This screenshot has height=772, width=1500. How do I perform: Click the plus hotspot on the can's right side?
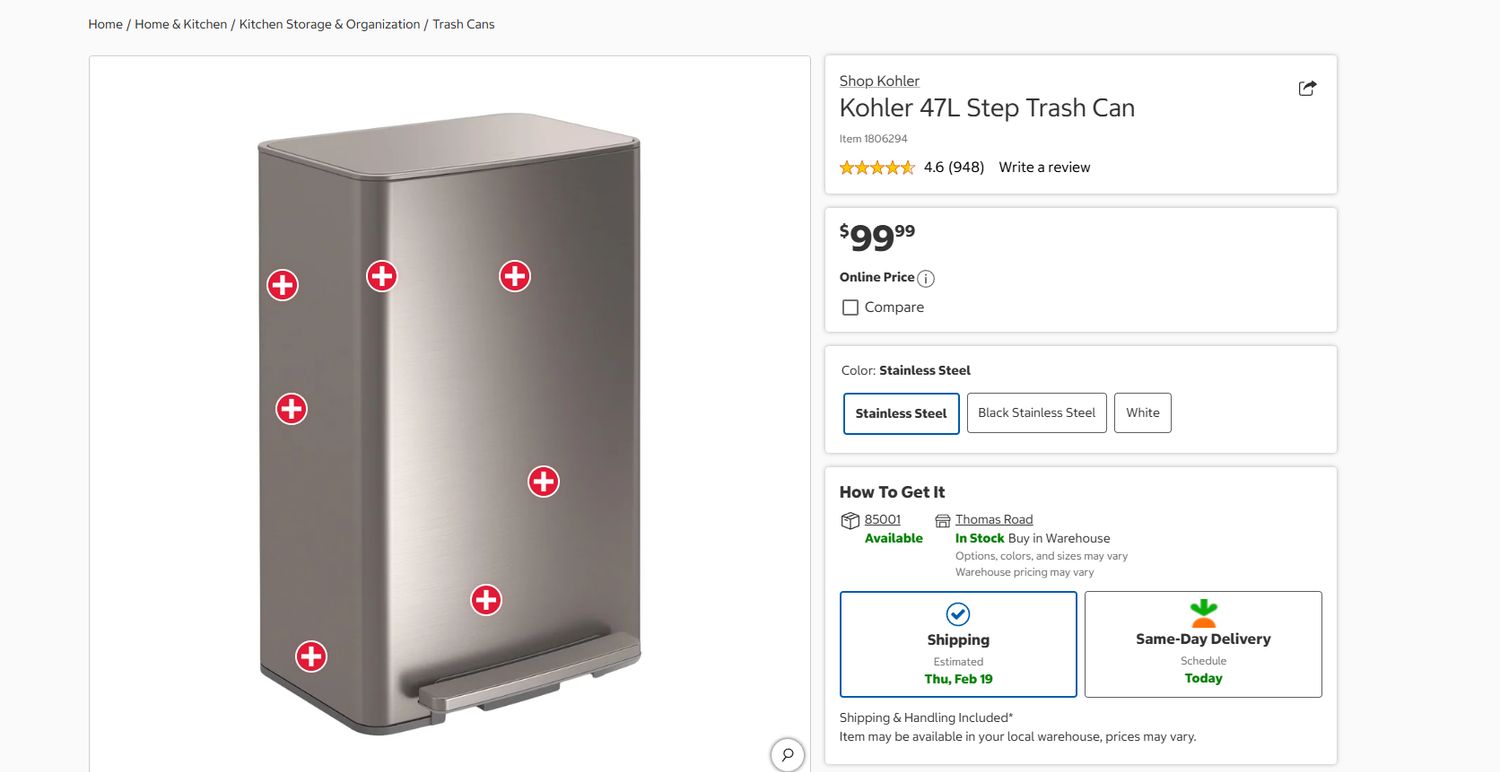click(543, 481)
